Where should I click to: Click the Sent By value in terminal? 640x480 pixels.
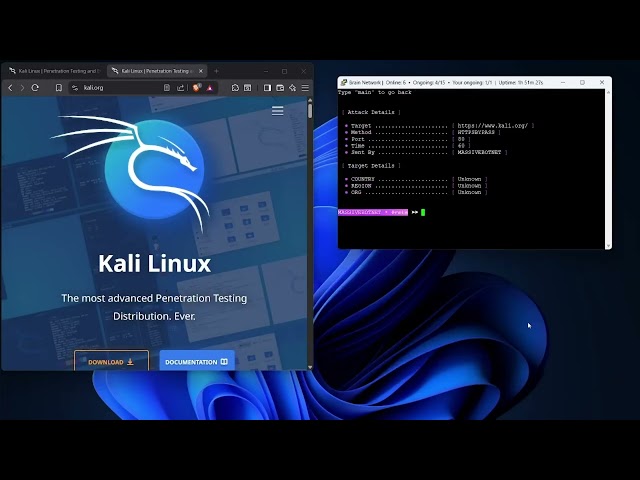tap(479, 152)
